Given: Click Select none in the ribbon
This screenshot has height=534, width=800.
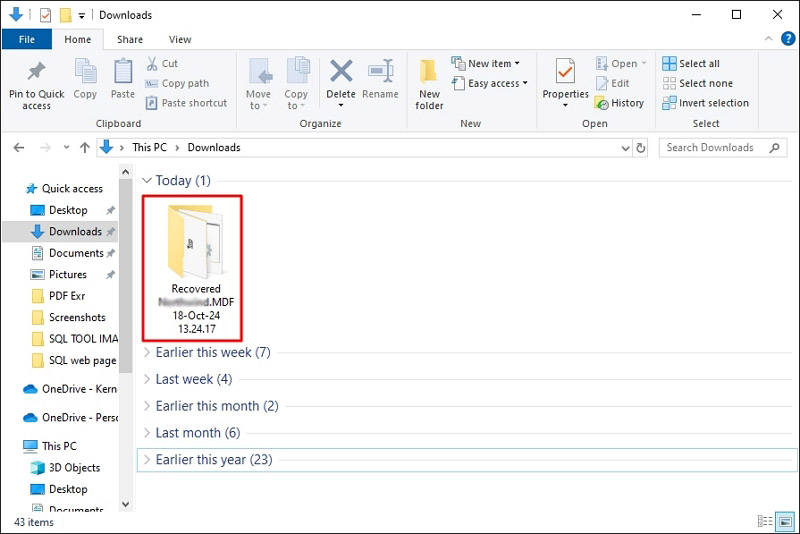Looking at the screenshot, I should coord(697,83).
